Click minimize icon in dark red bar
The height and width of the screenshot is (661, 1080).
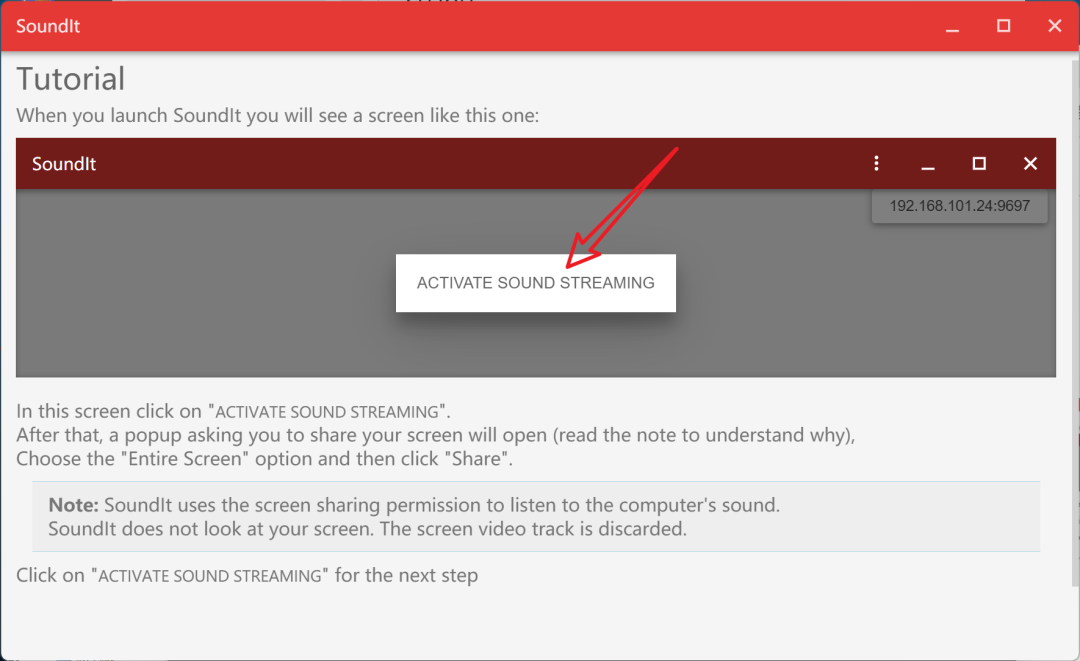coord(928,164)
